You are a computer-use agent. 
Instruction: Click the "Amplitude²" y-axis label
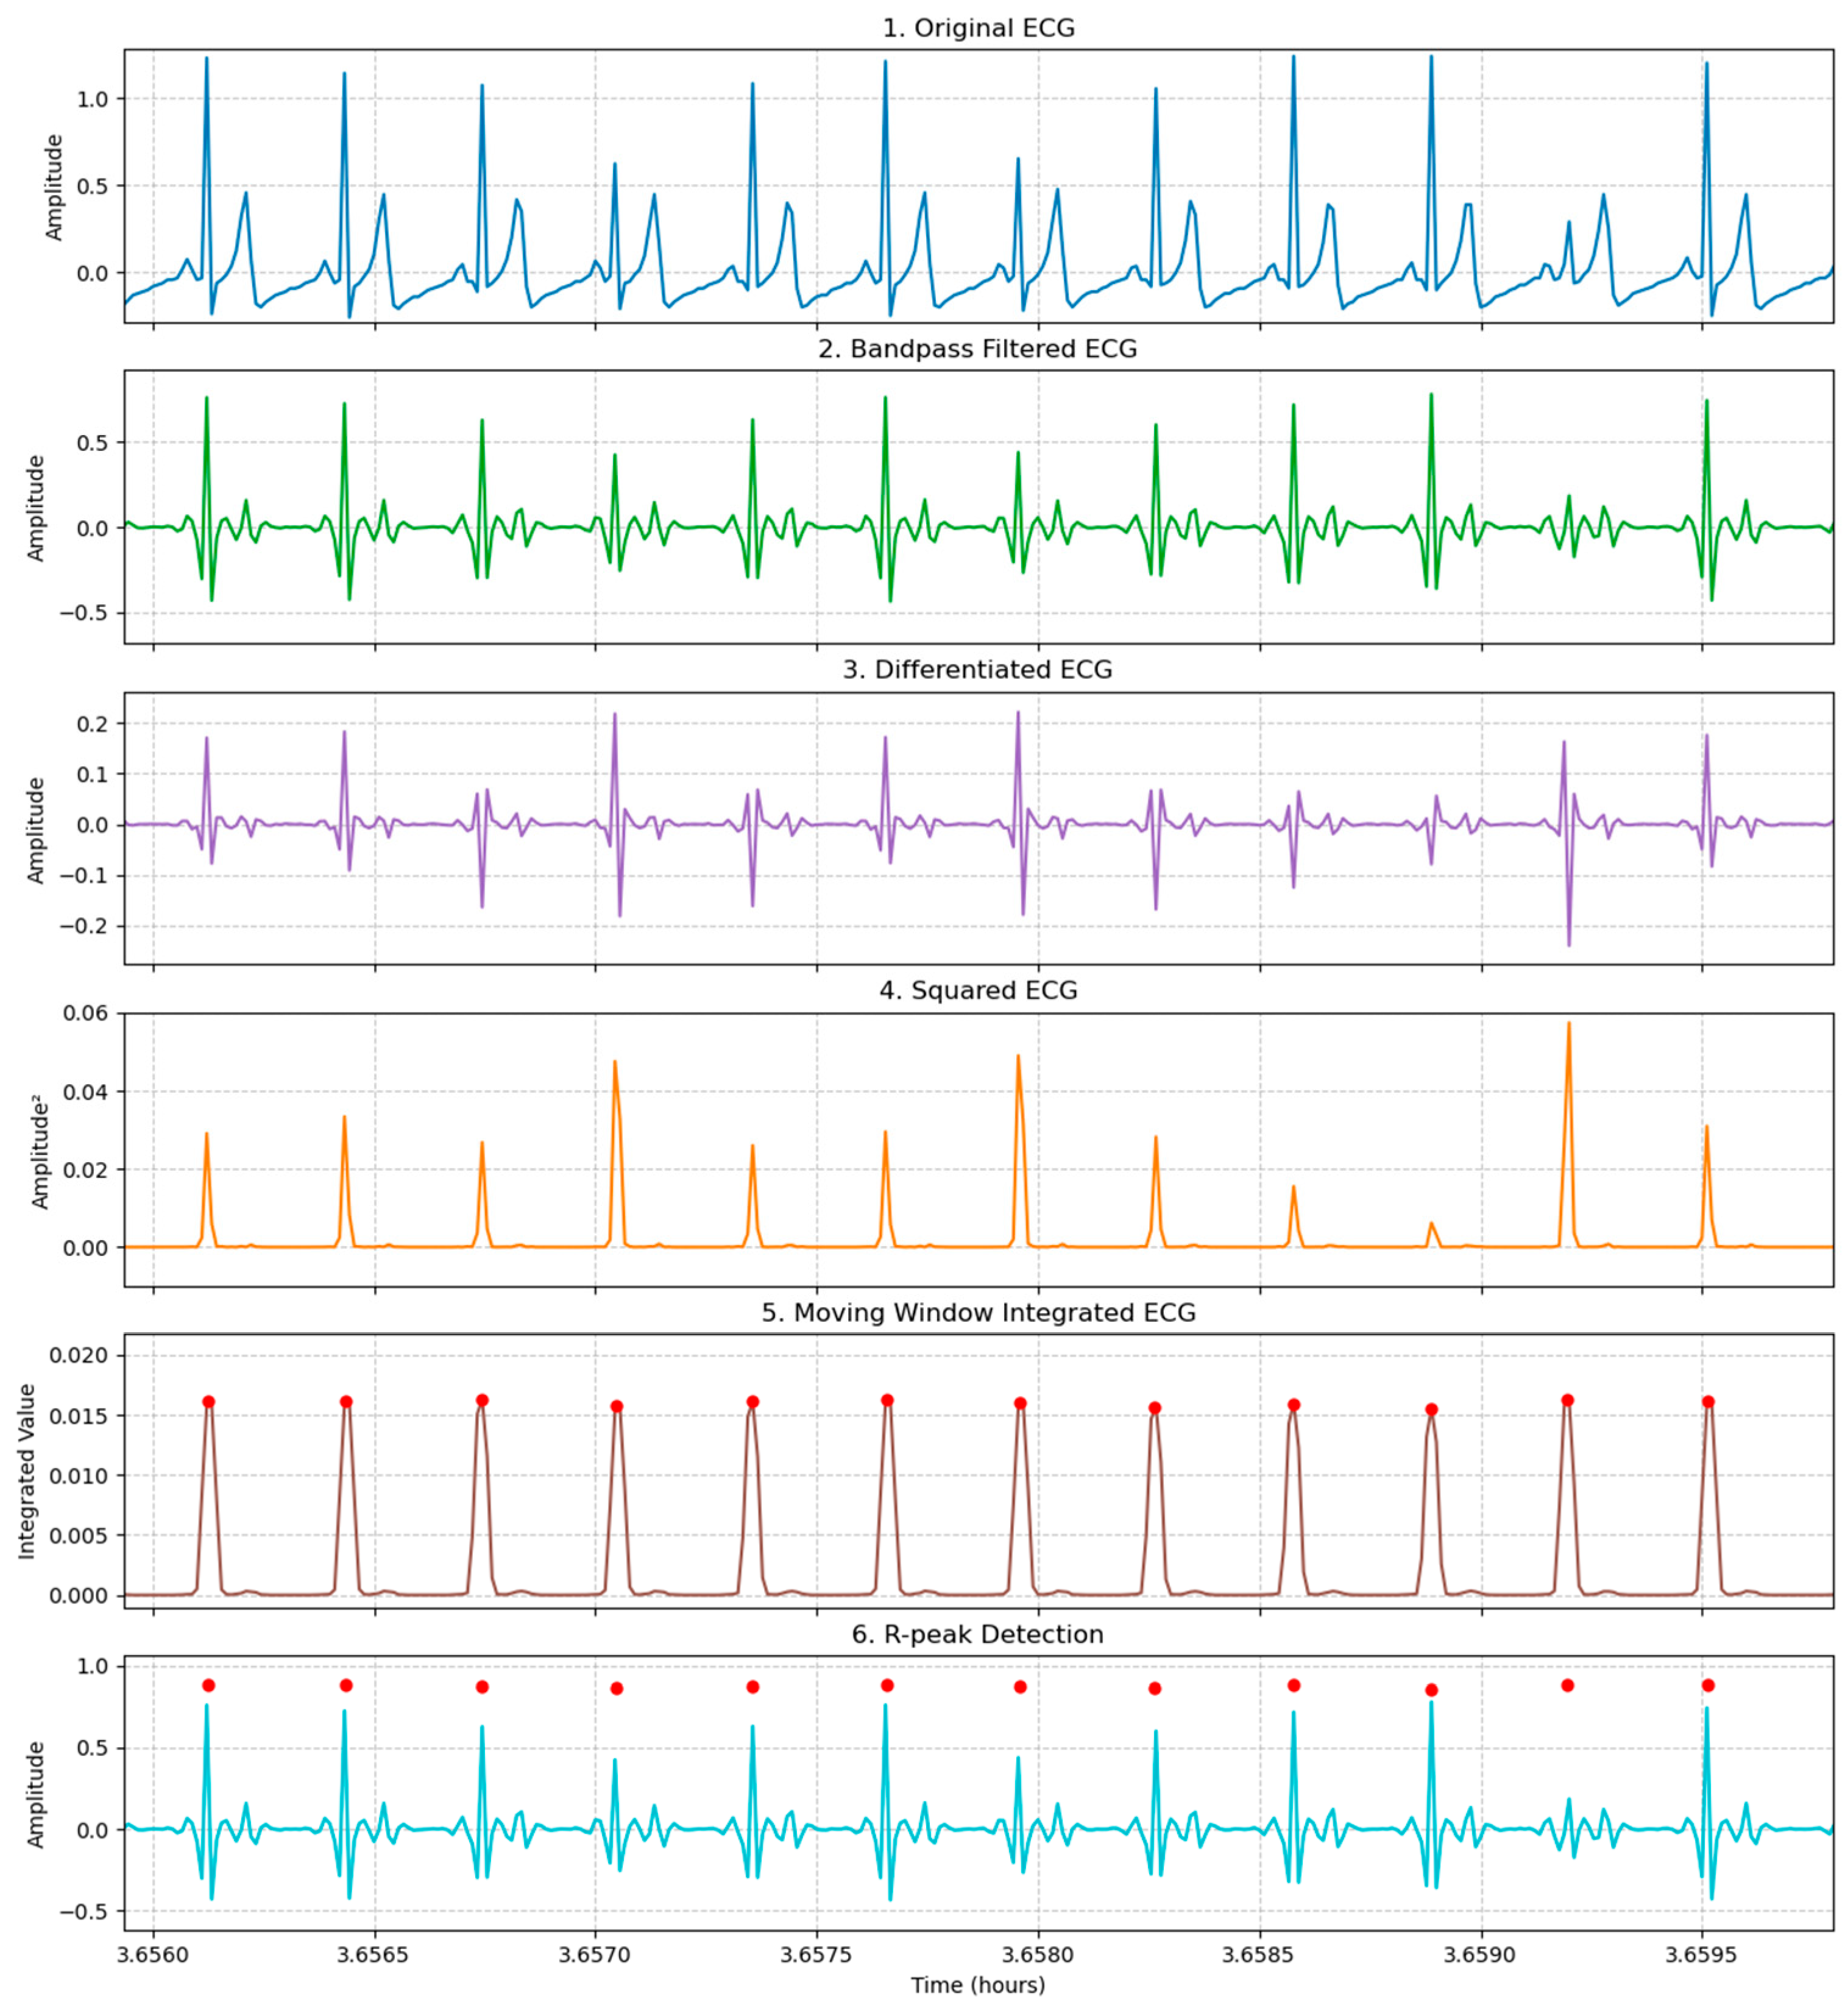40,1150
